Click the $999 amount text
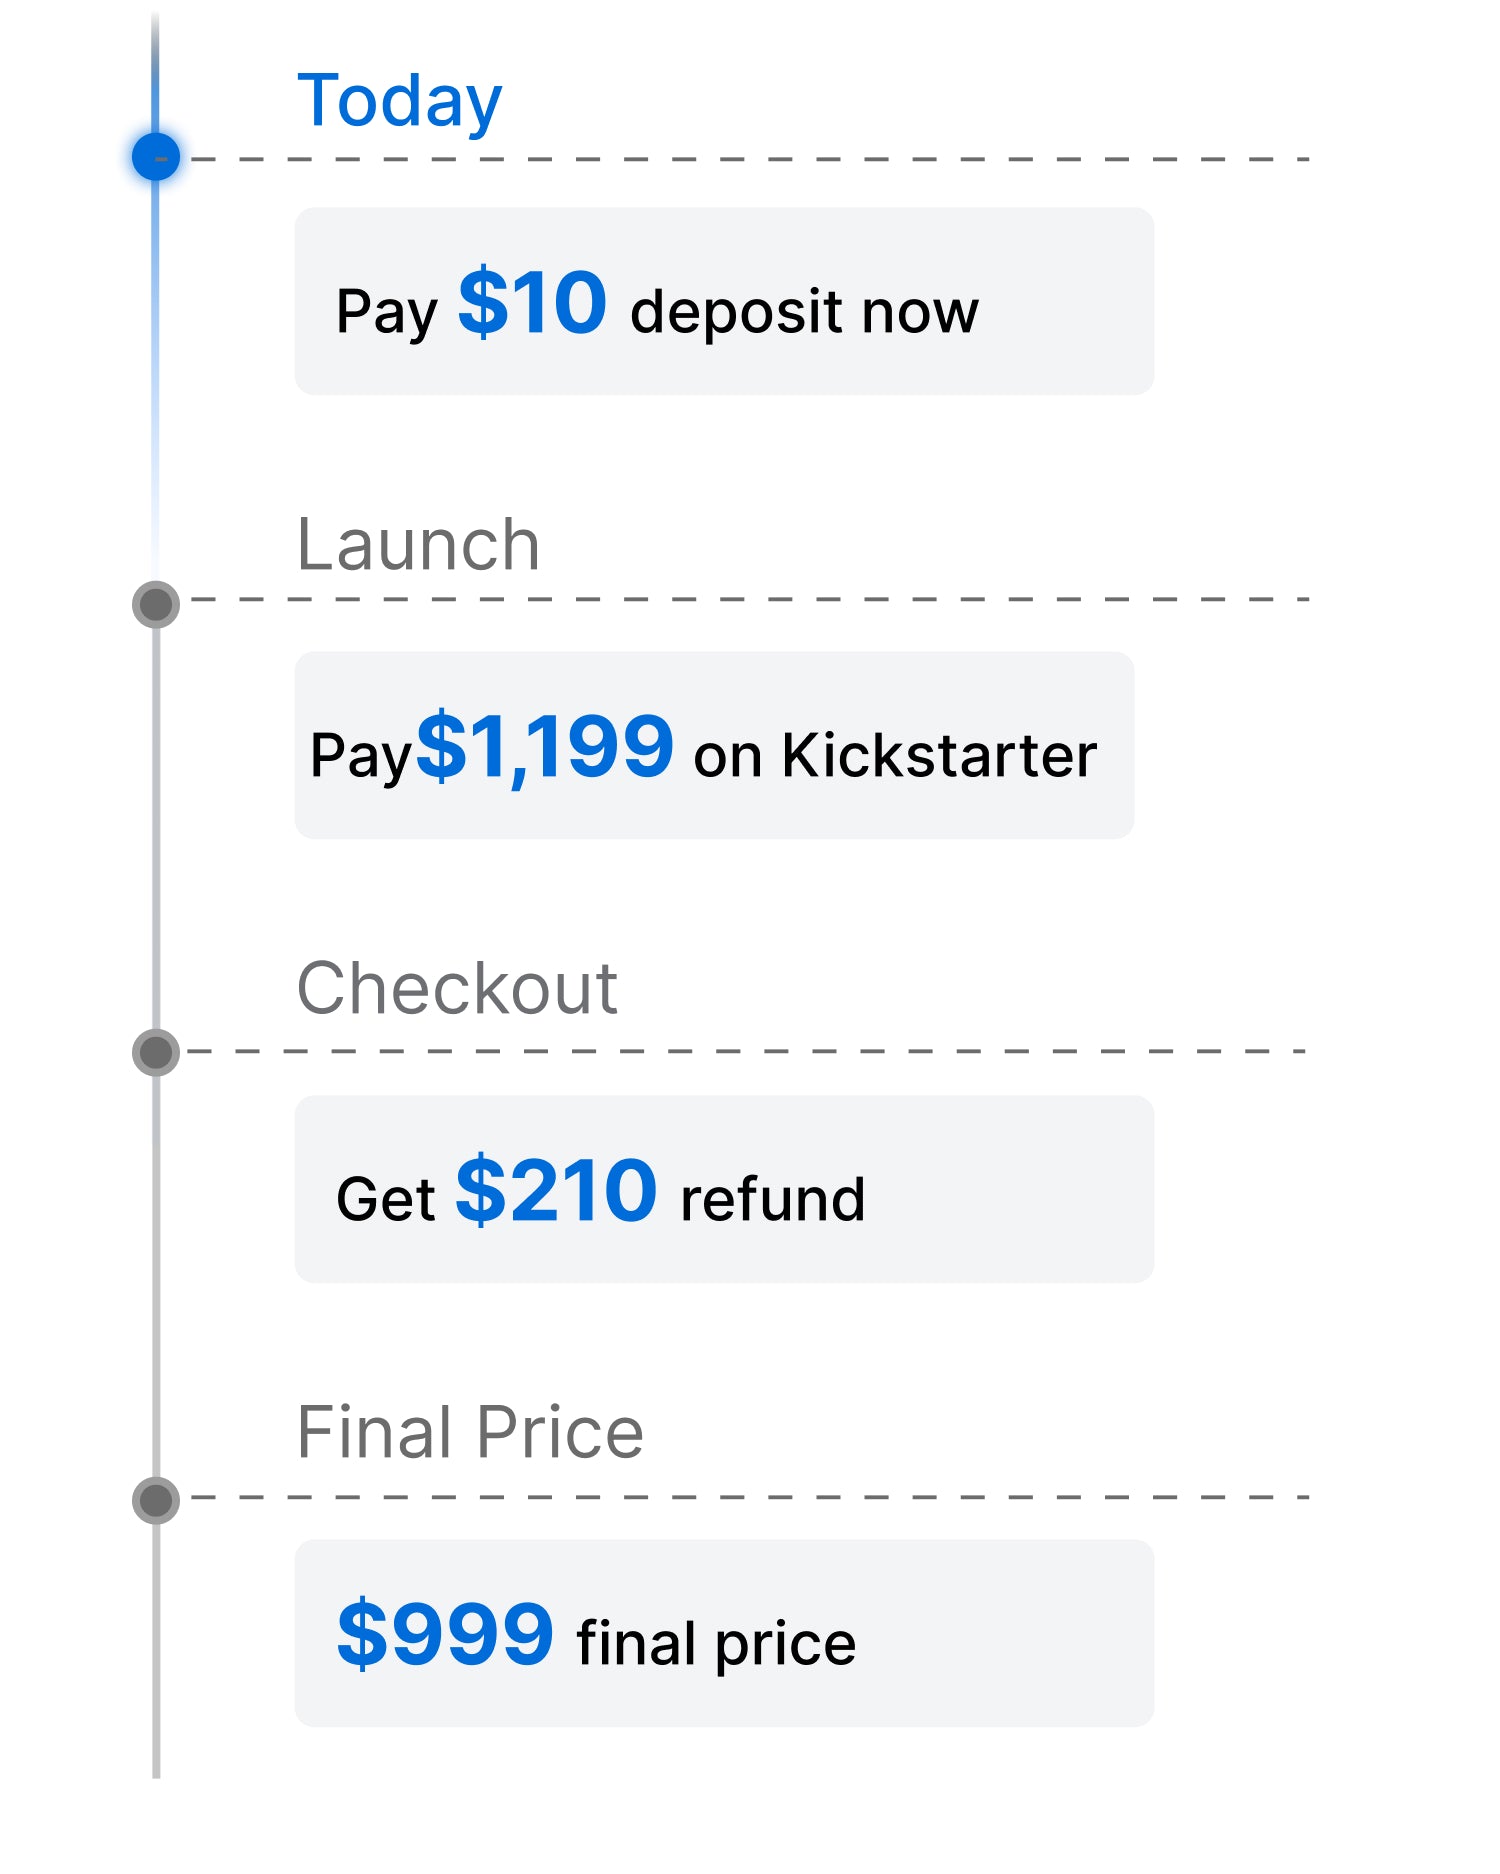This screenshot has height=1874, width=1500. [445, 1634]
